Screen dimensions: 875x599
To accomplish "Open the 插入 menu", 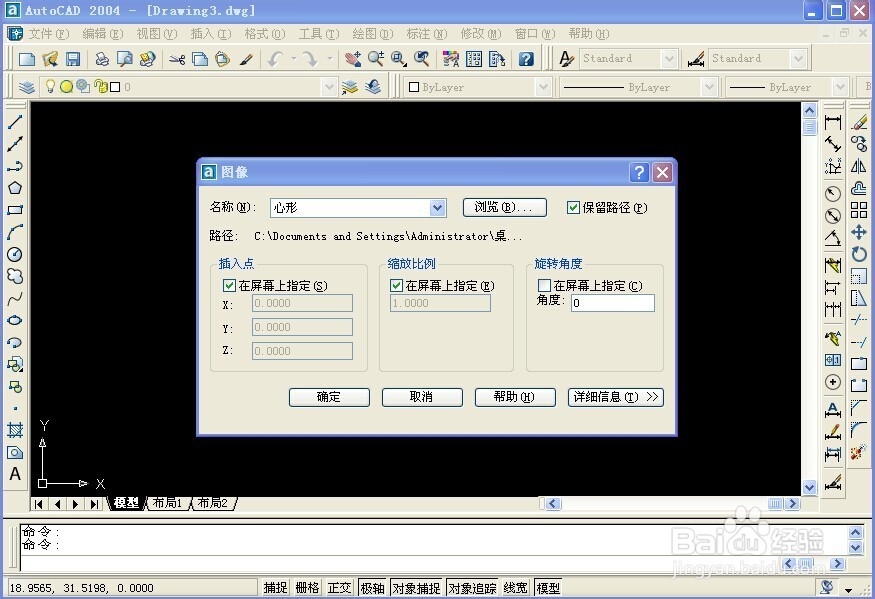I will pos(207,33).
